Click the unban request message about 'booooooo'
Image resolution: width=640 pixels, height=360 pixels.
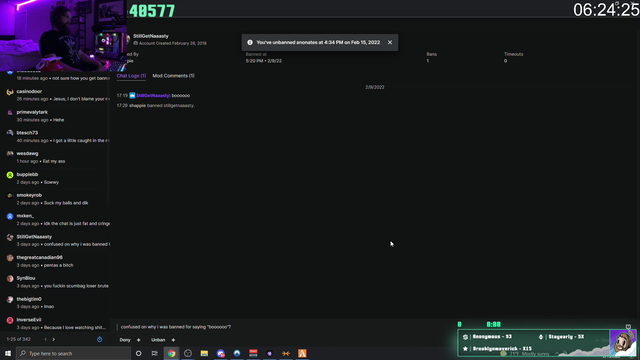click(x=176, y=327)
